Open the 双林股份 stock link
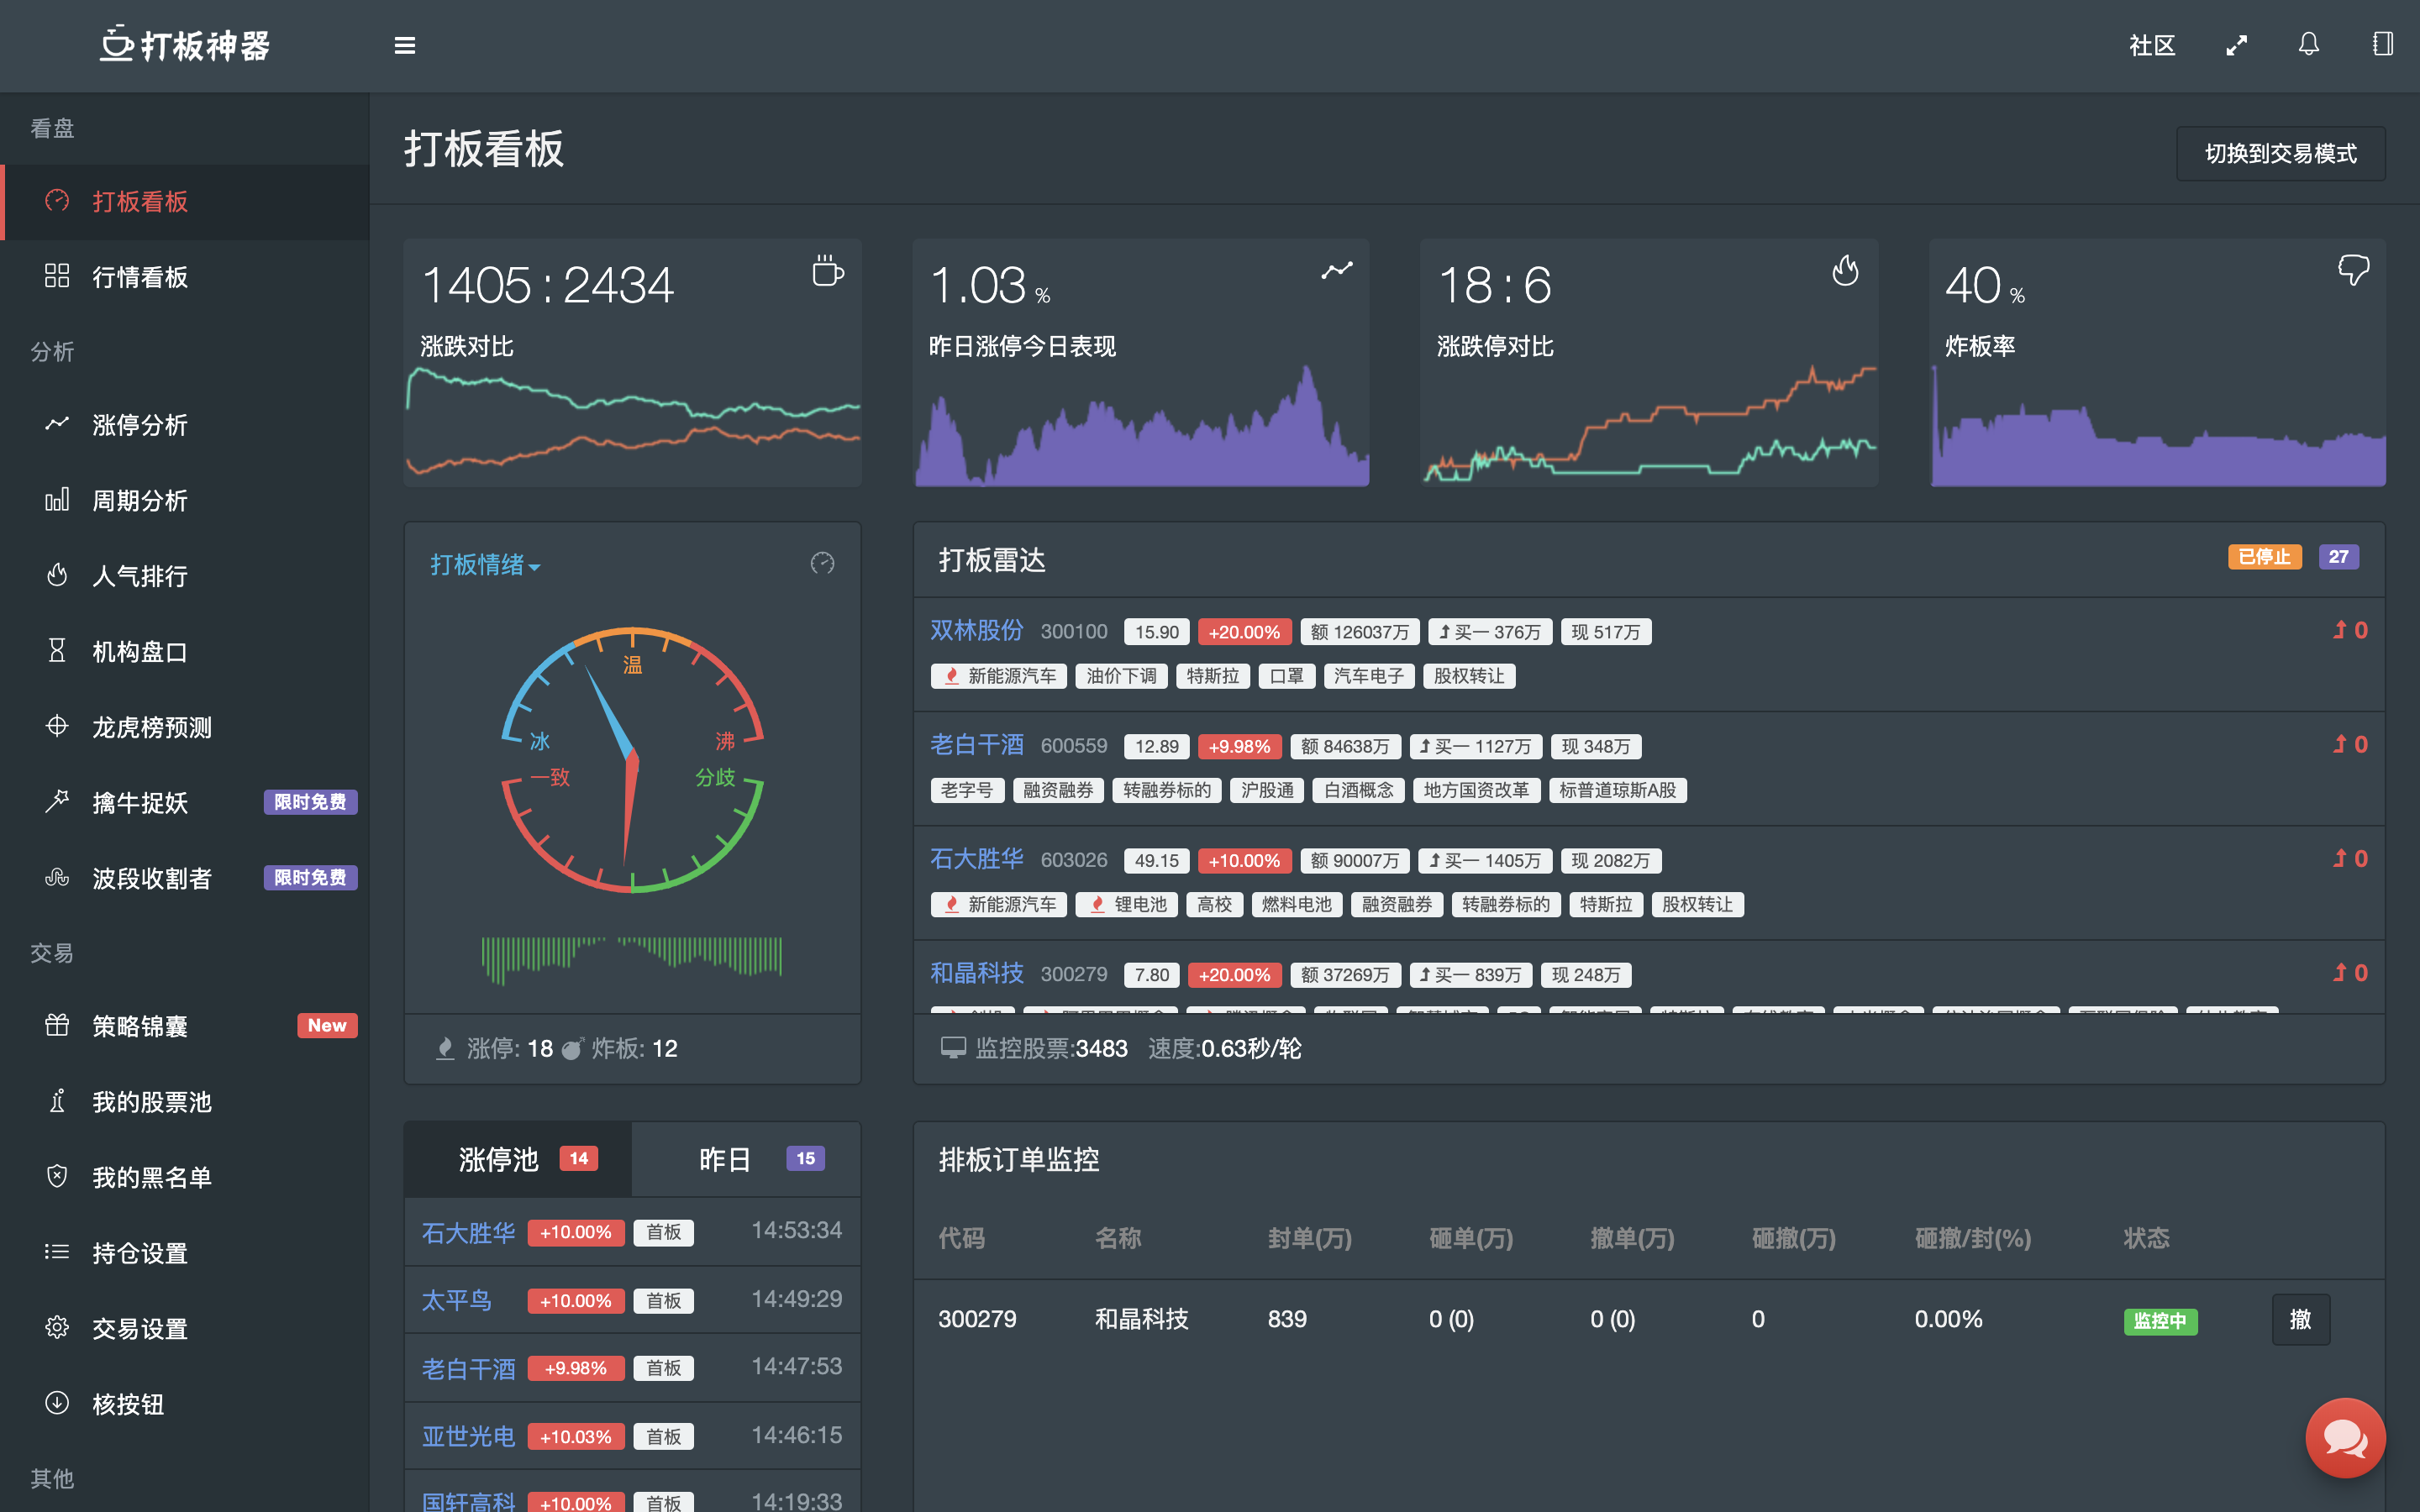 (976, 631)
